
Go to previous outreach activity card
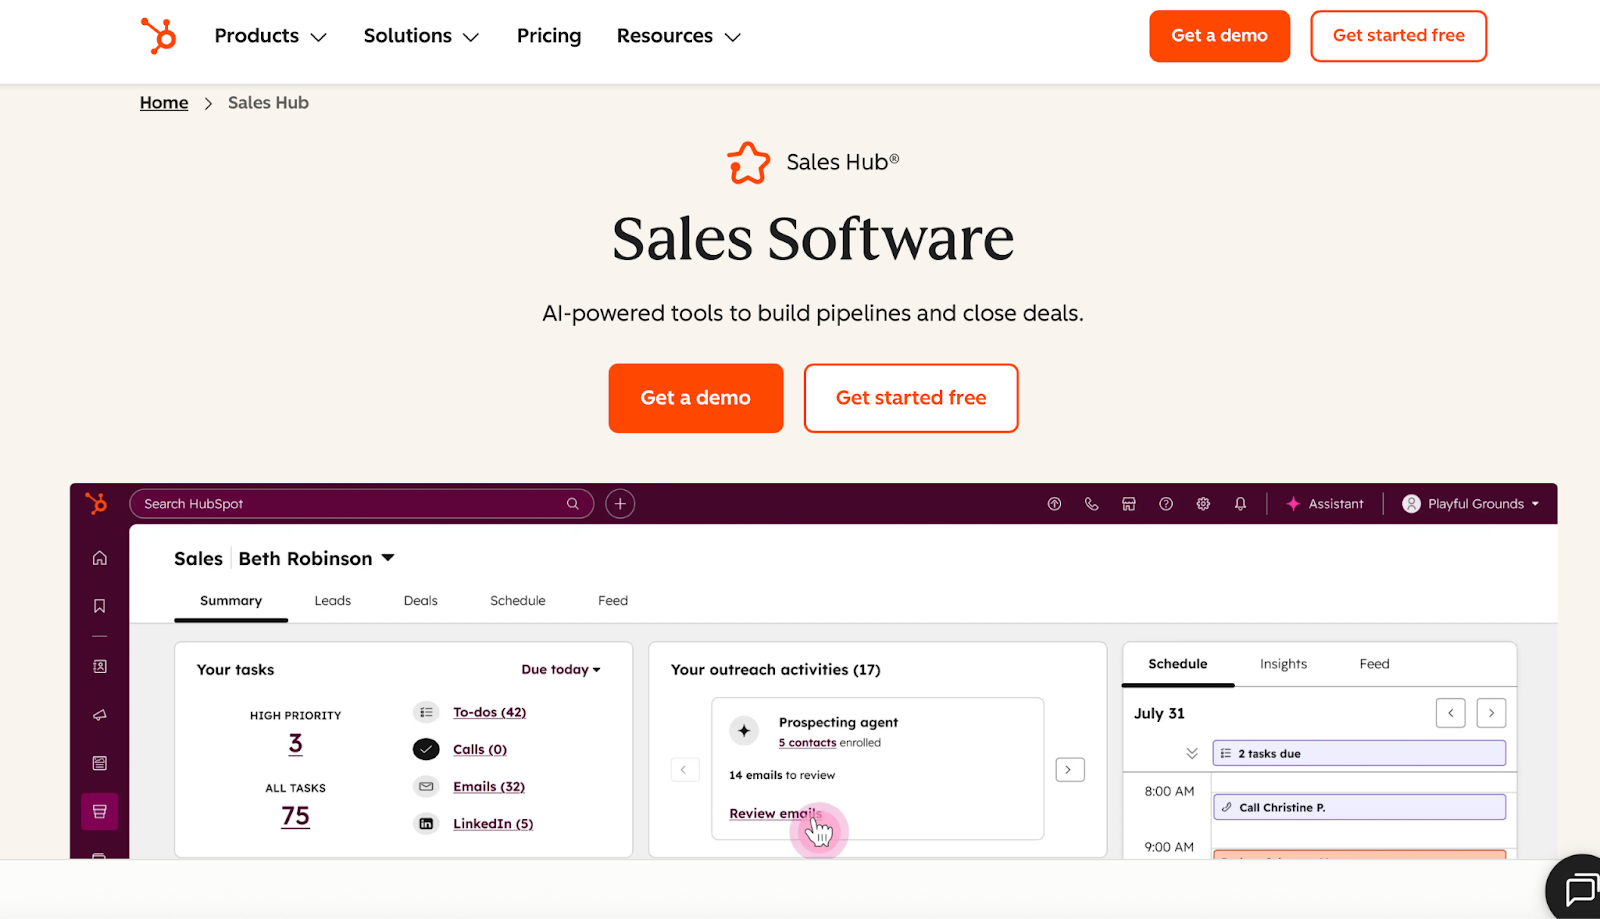[x=684, y=770]
